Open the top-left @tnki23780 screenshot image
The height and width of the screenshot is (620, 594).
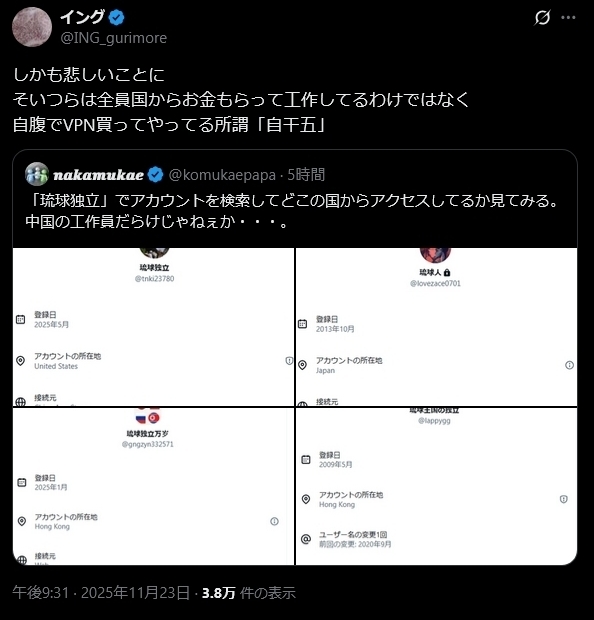click(153, 327)
